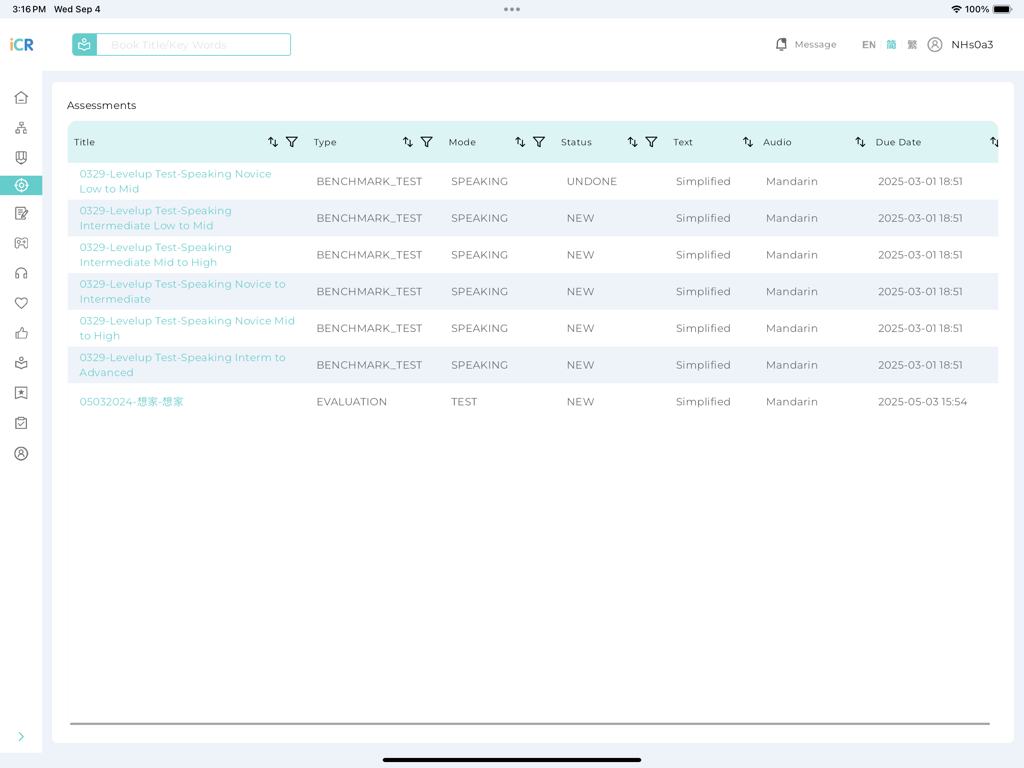Click the Book Title/Key Words search field
This screenshot has height=768, width=1024.
coord(190,44)
